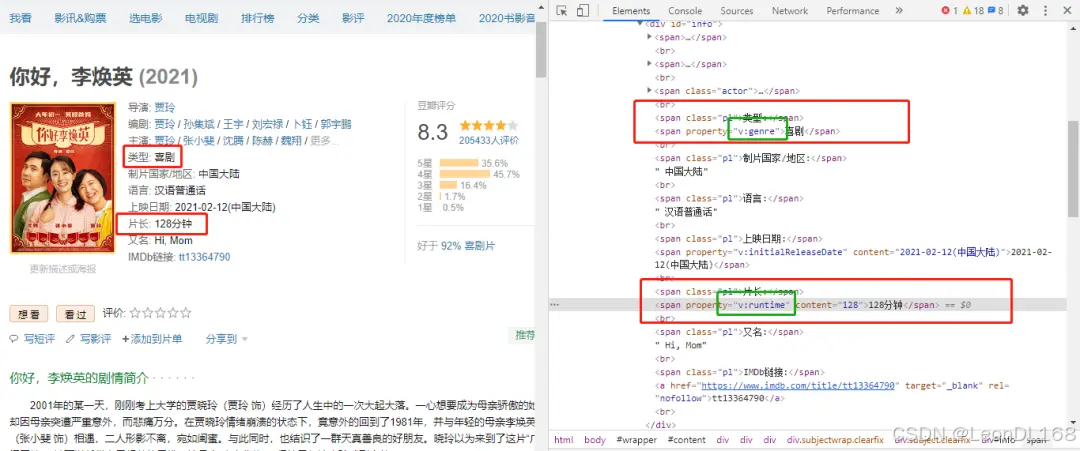
Task: Expand the first collapsed span node
Action: click(650, 37)
